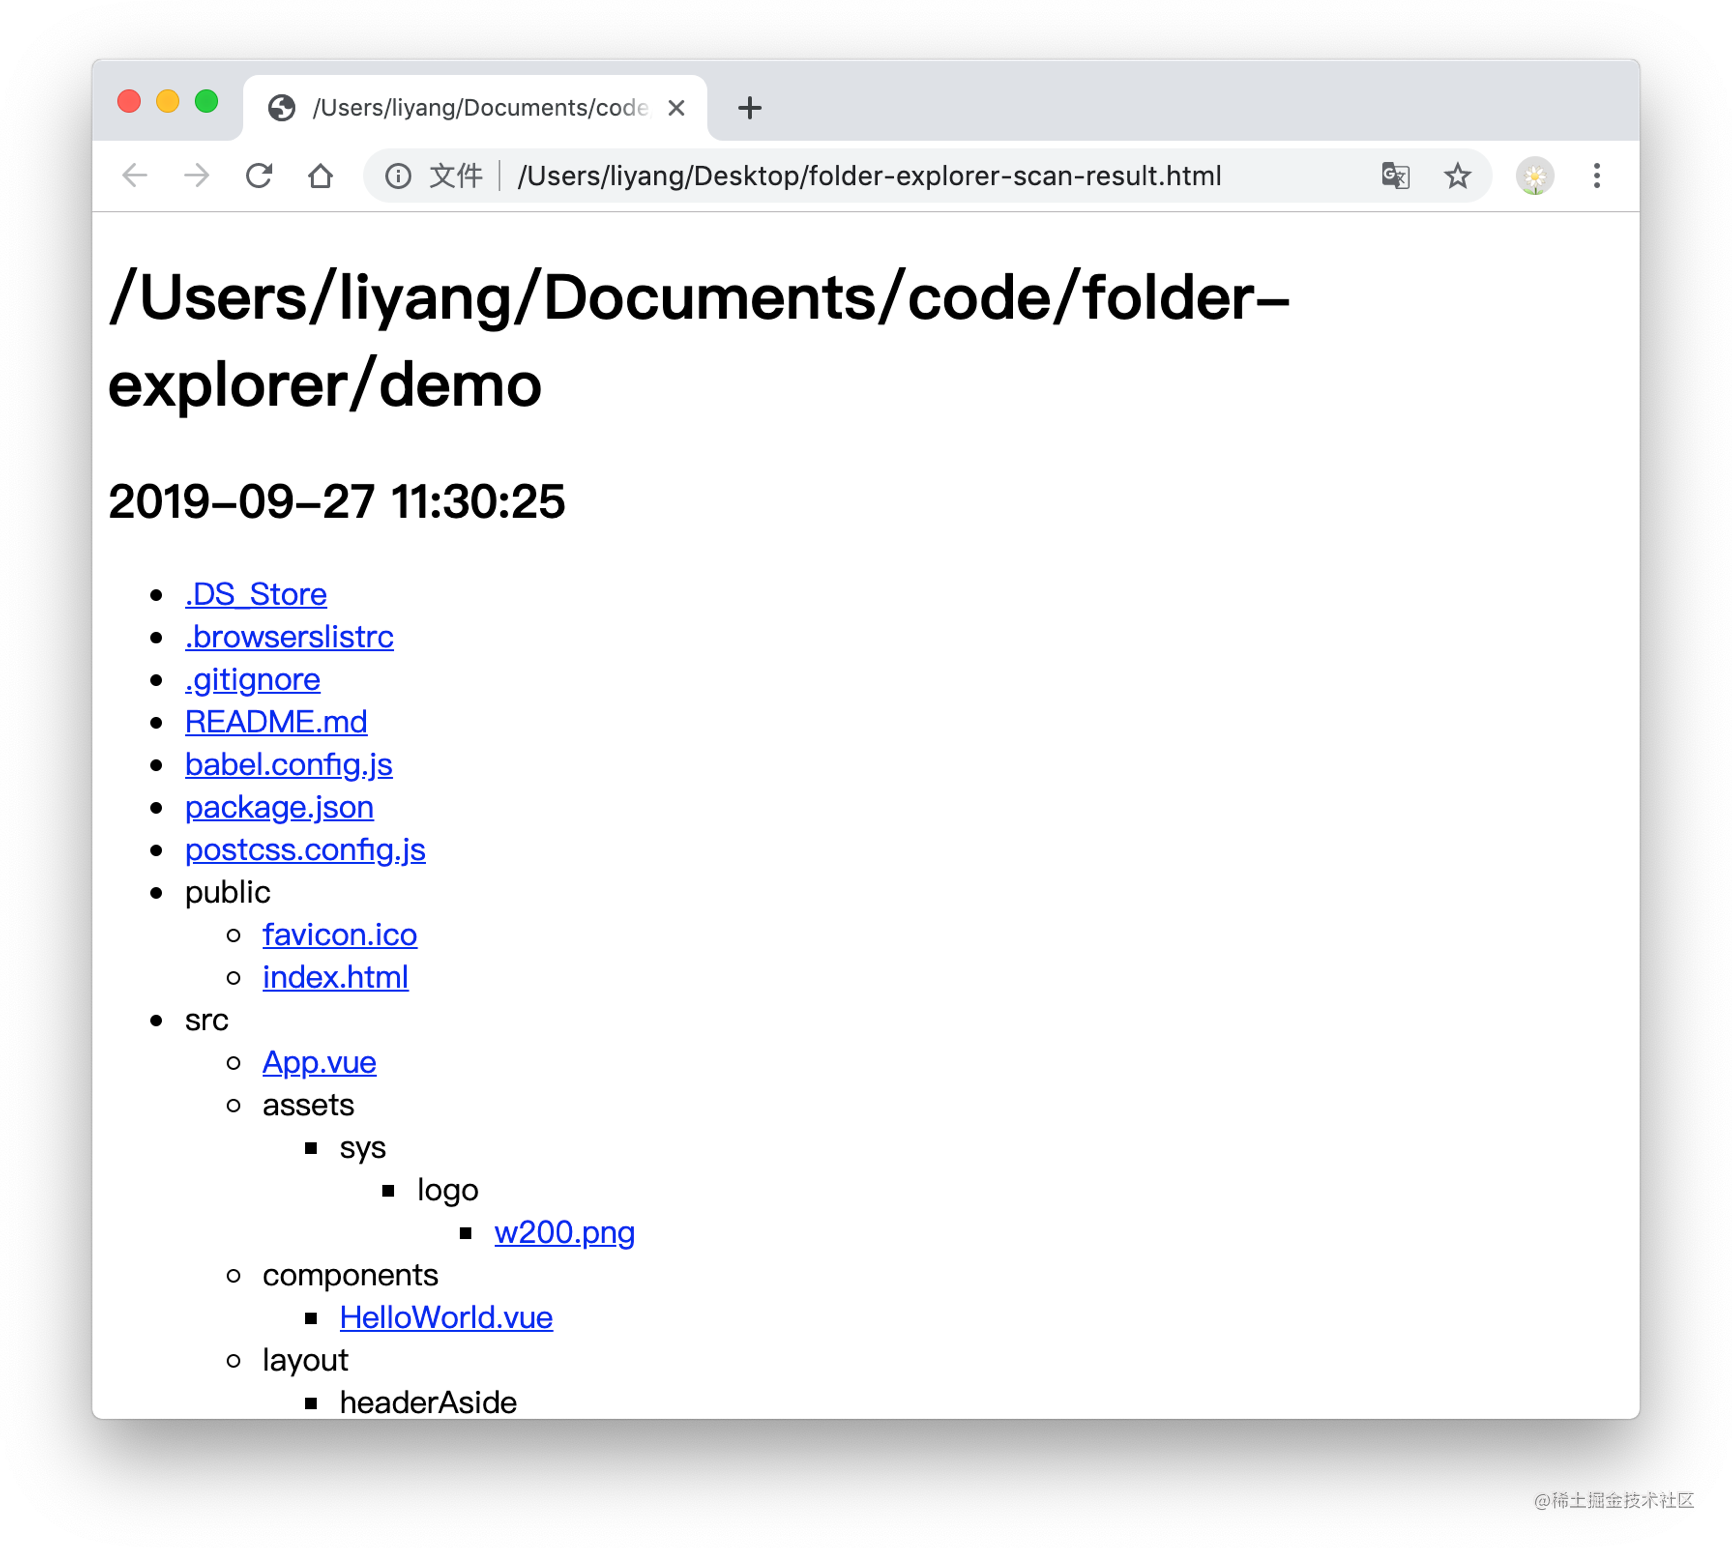Viewport: 1732px width, 1548px height.
Task: Go back with the browser back arrow
Action: 135,176
